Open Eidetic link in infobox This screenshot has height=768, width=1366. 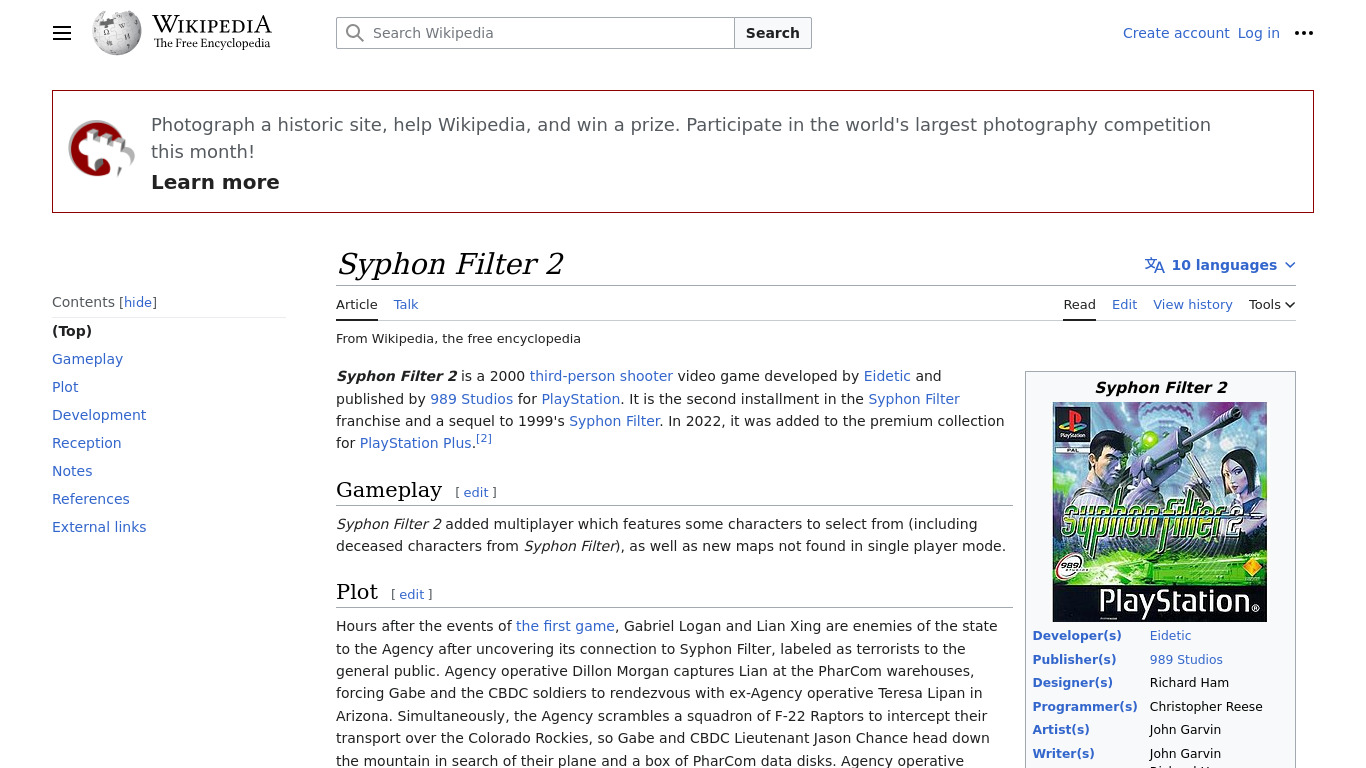tap(1170, 636)
